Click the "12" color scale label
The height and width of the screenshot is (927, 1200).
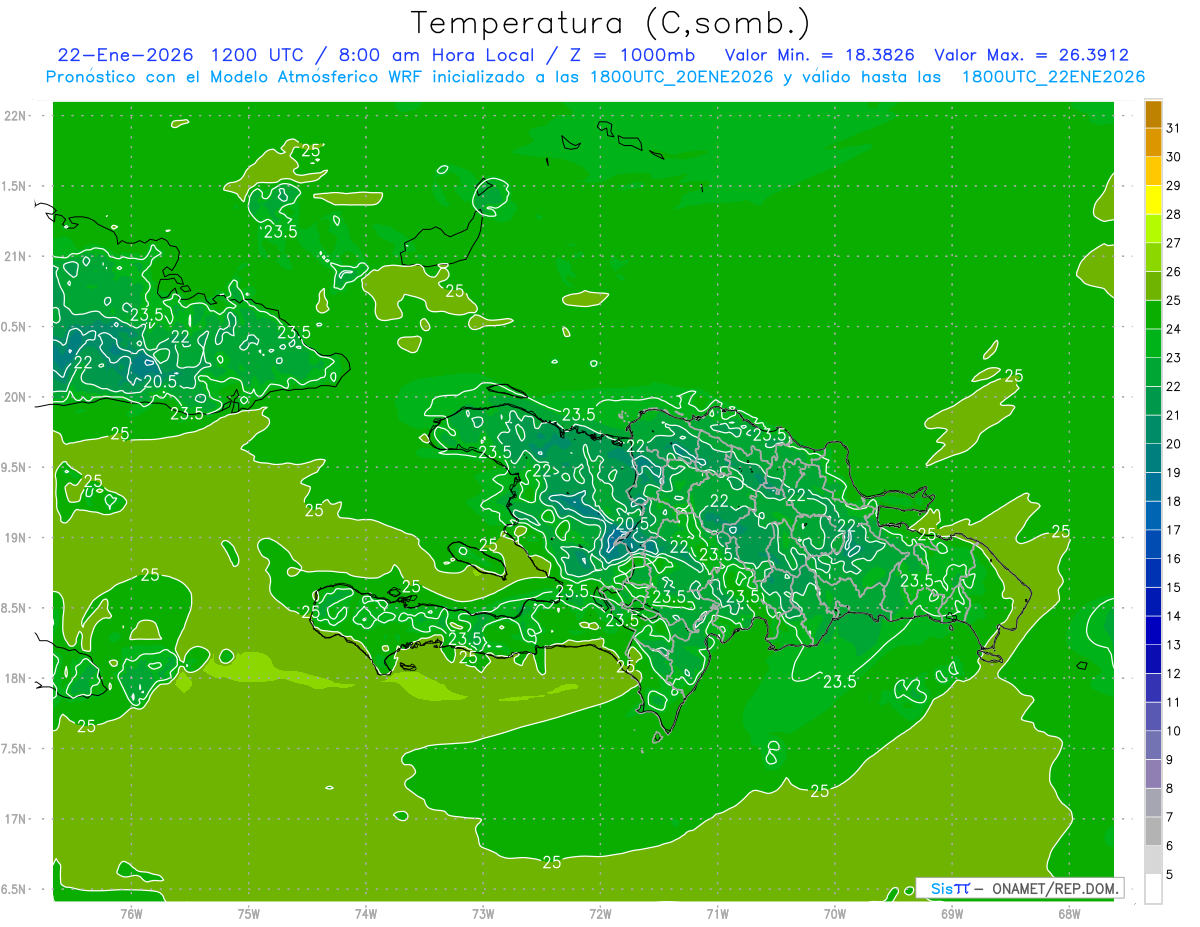coord(1174,674)
